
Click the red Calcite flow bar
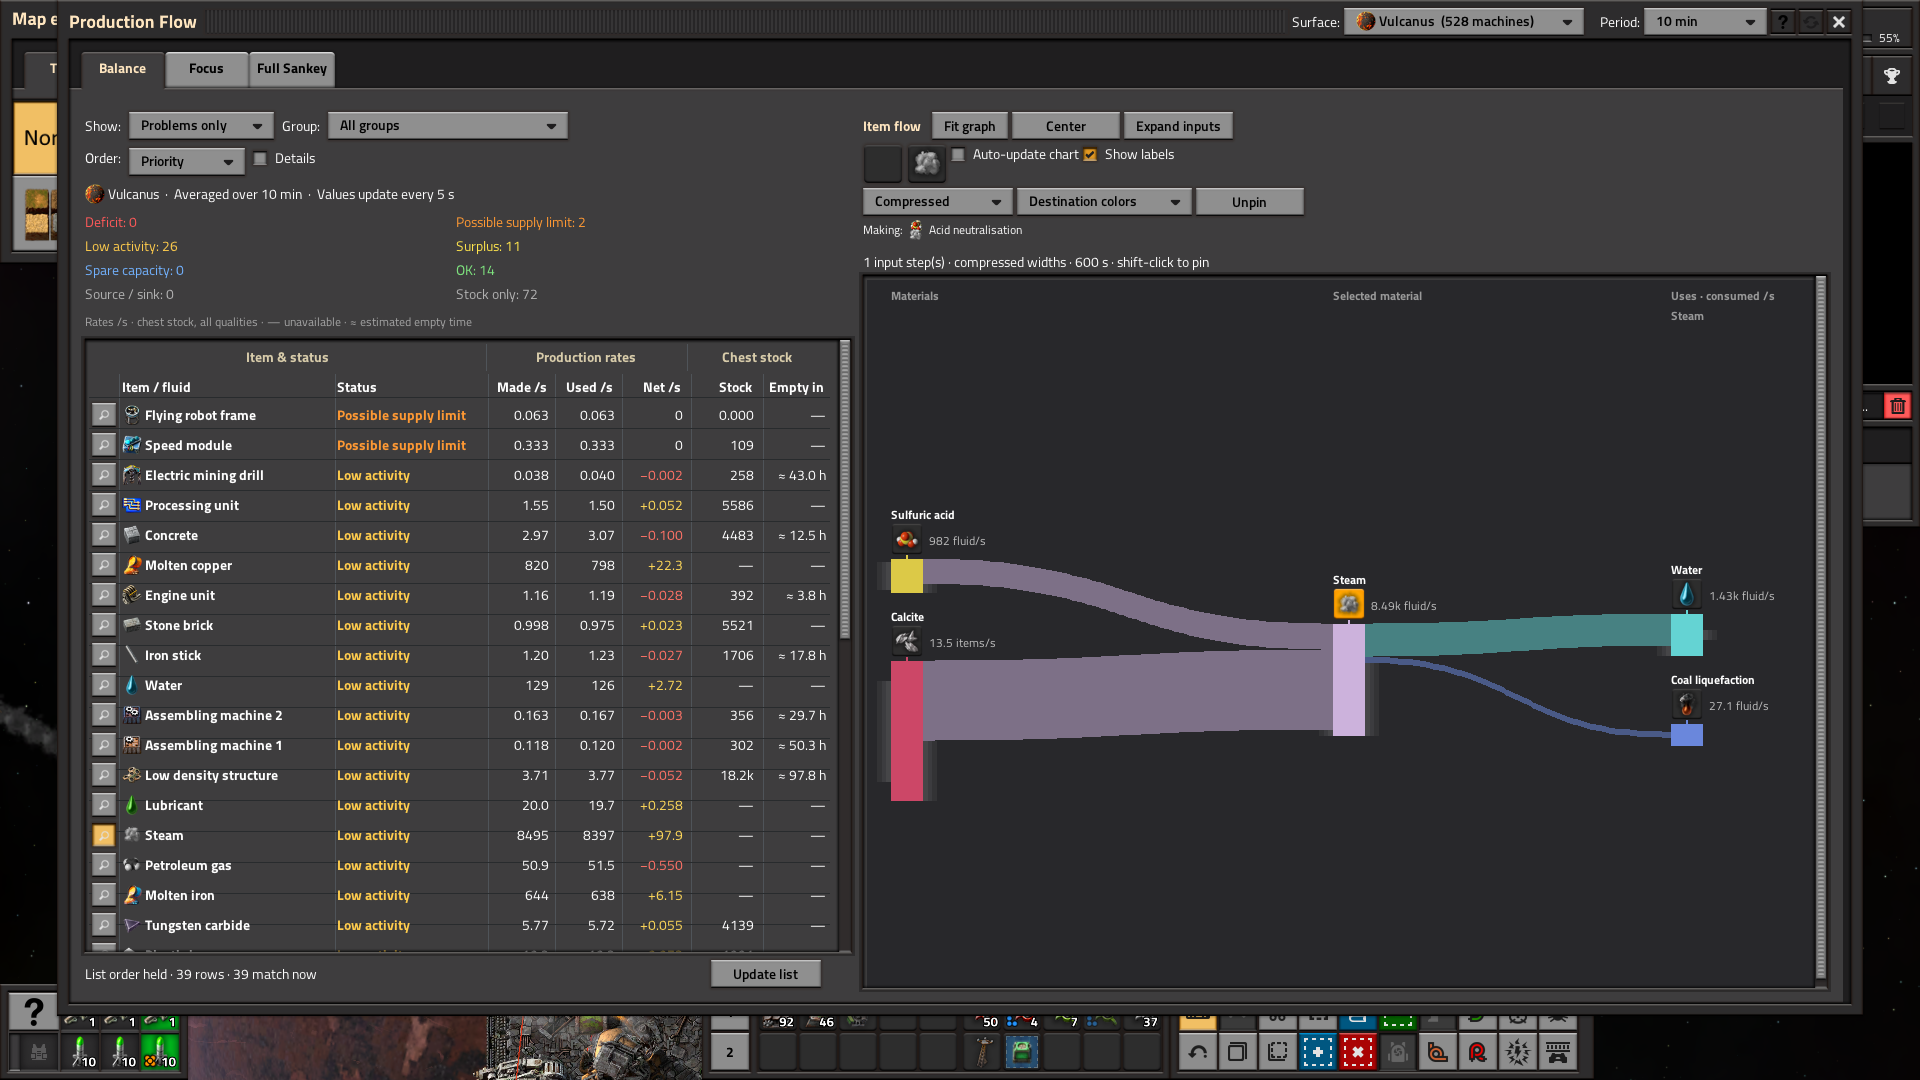906,731
